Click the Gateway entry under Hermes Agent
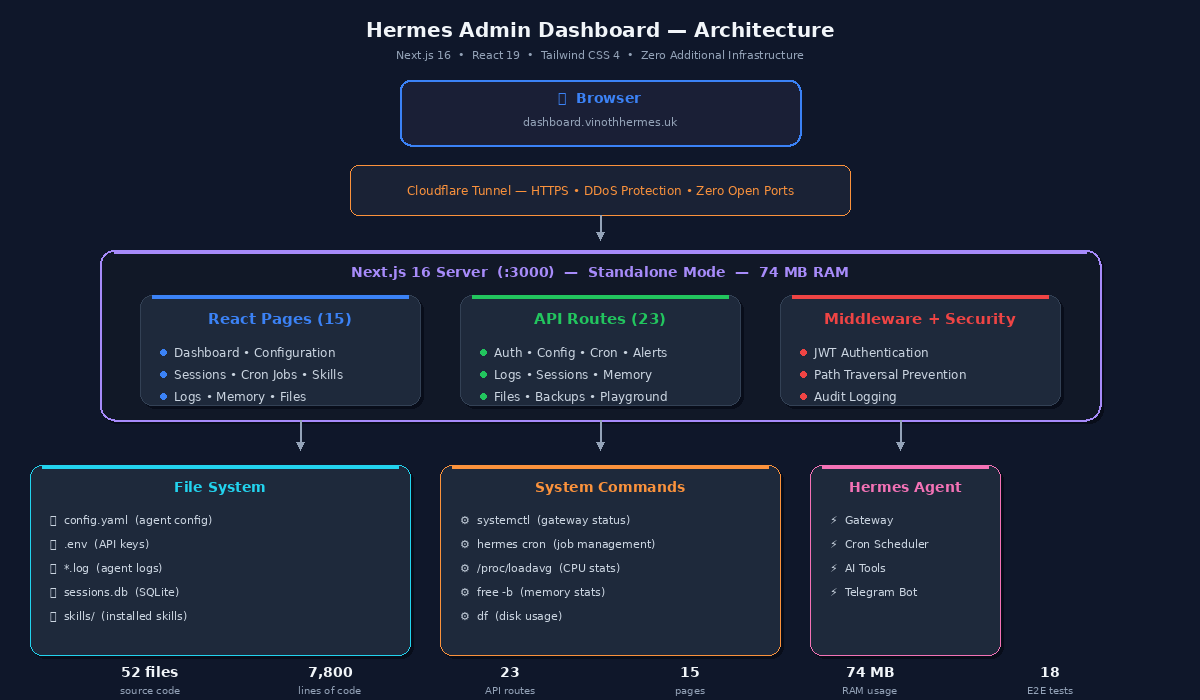Image resolution: width=1200 pixels, height=700 pixels. coord(869,520)
